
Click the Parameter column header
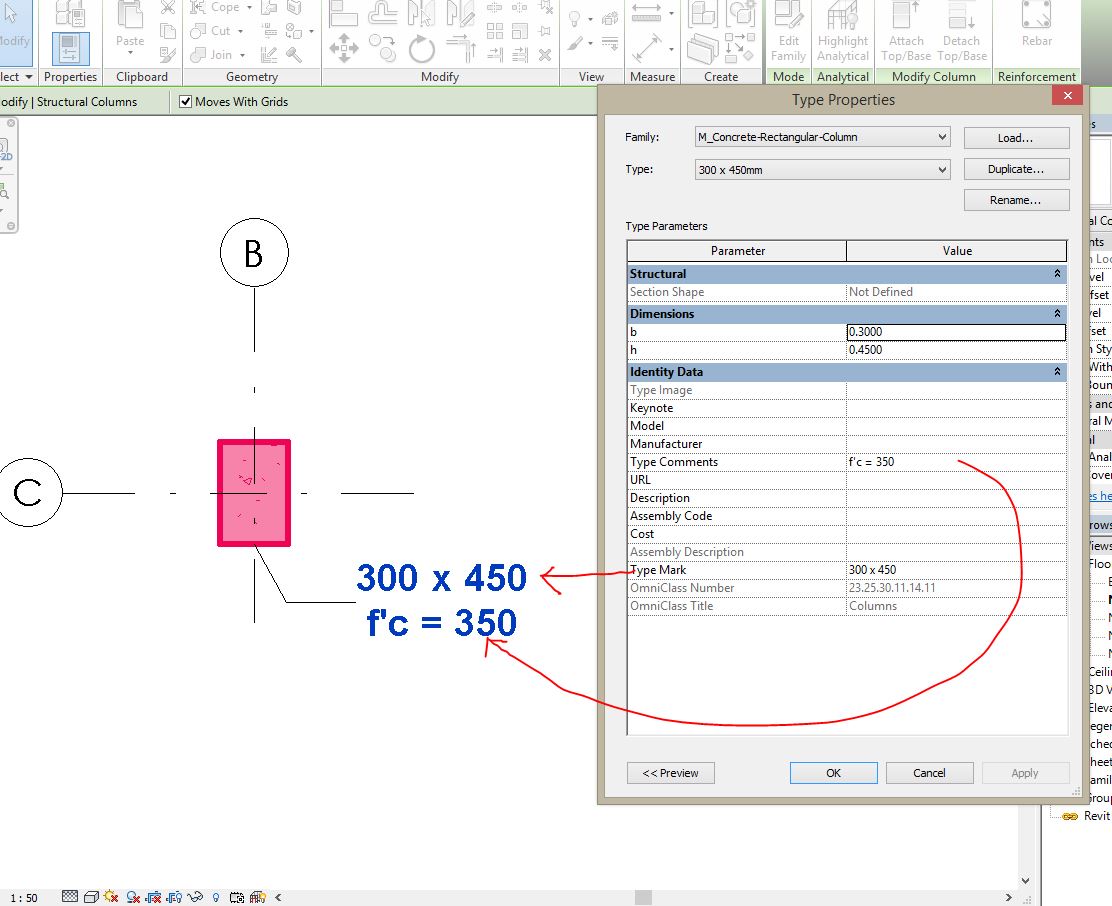tap(737, 251)
